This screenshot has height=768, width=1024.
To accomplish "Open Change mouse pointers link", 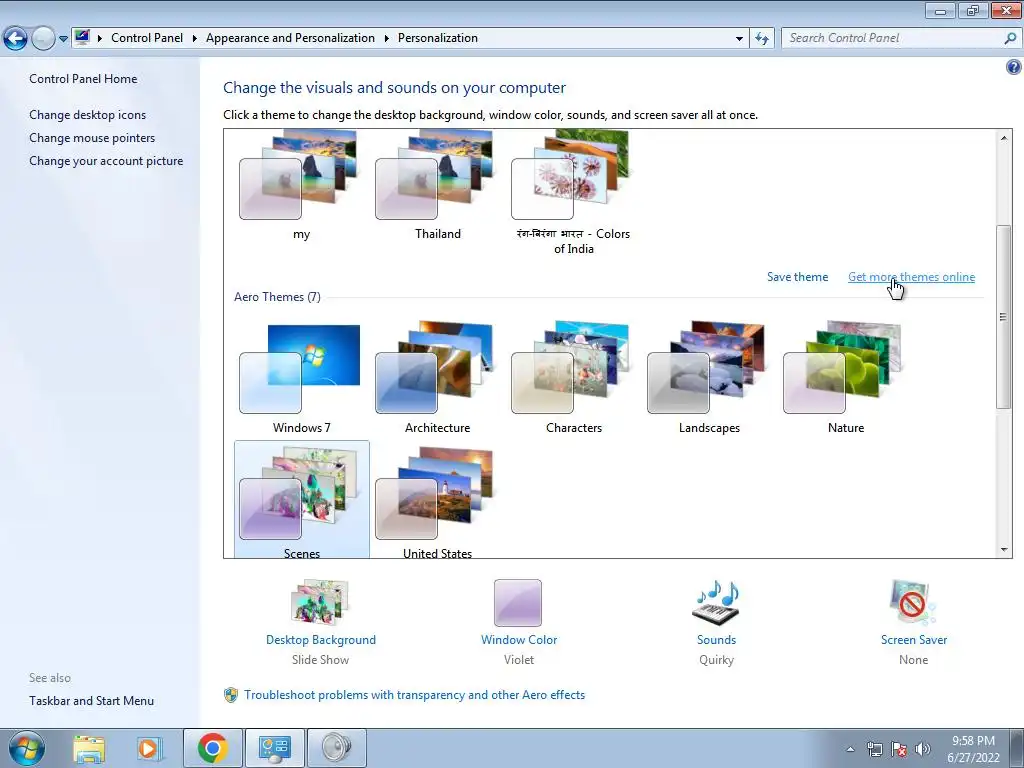I will click(x=92, y=138).
